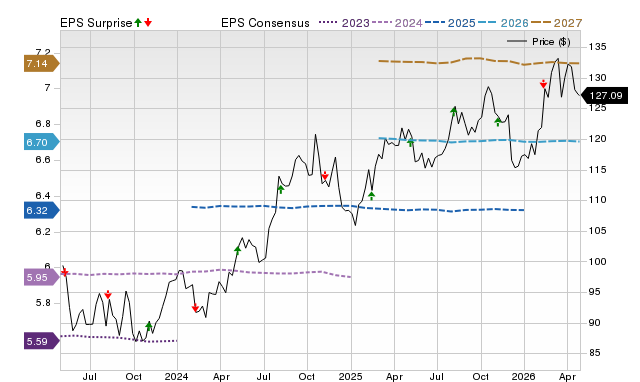The width and height of the screenshot is (640, 382).
Task: Click the 105 price axis label
Action: [x=598, y=231]
